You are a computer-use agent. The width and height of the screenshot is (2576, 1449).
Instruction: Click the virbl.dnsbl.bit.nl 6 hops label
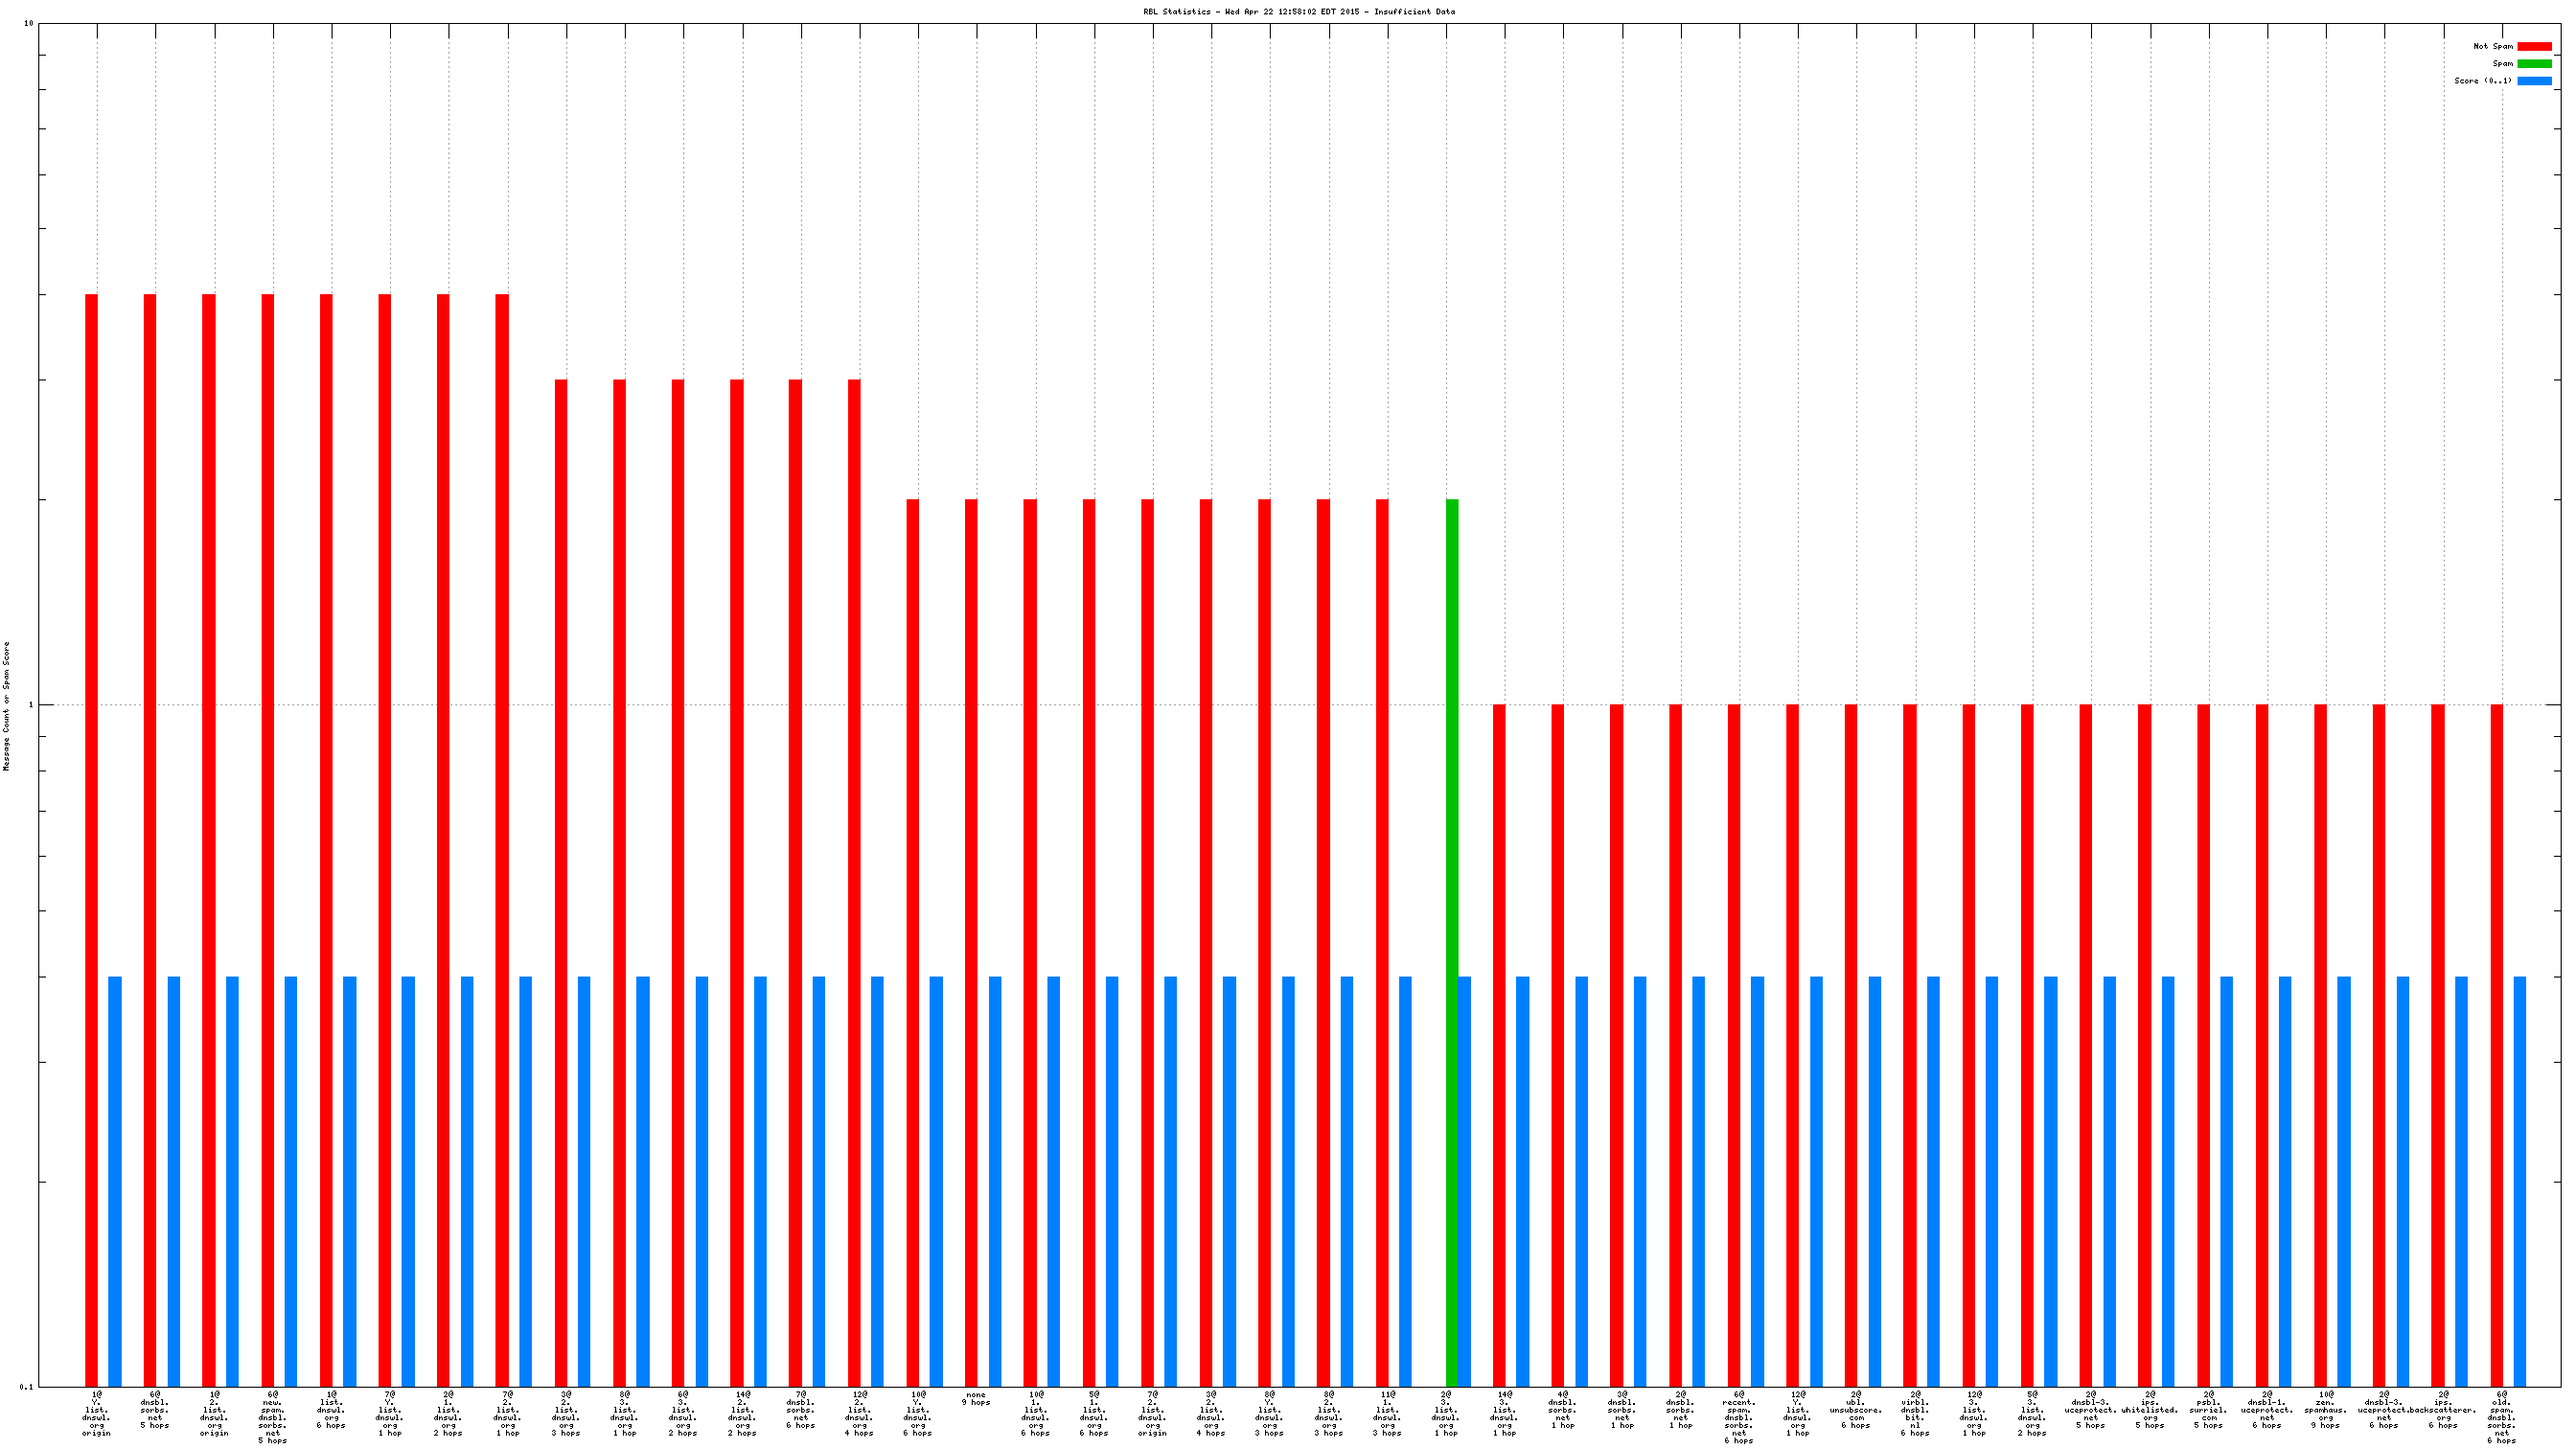(x=1914, y=1414)
